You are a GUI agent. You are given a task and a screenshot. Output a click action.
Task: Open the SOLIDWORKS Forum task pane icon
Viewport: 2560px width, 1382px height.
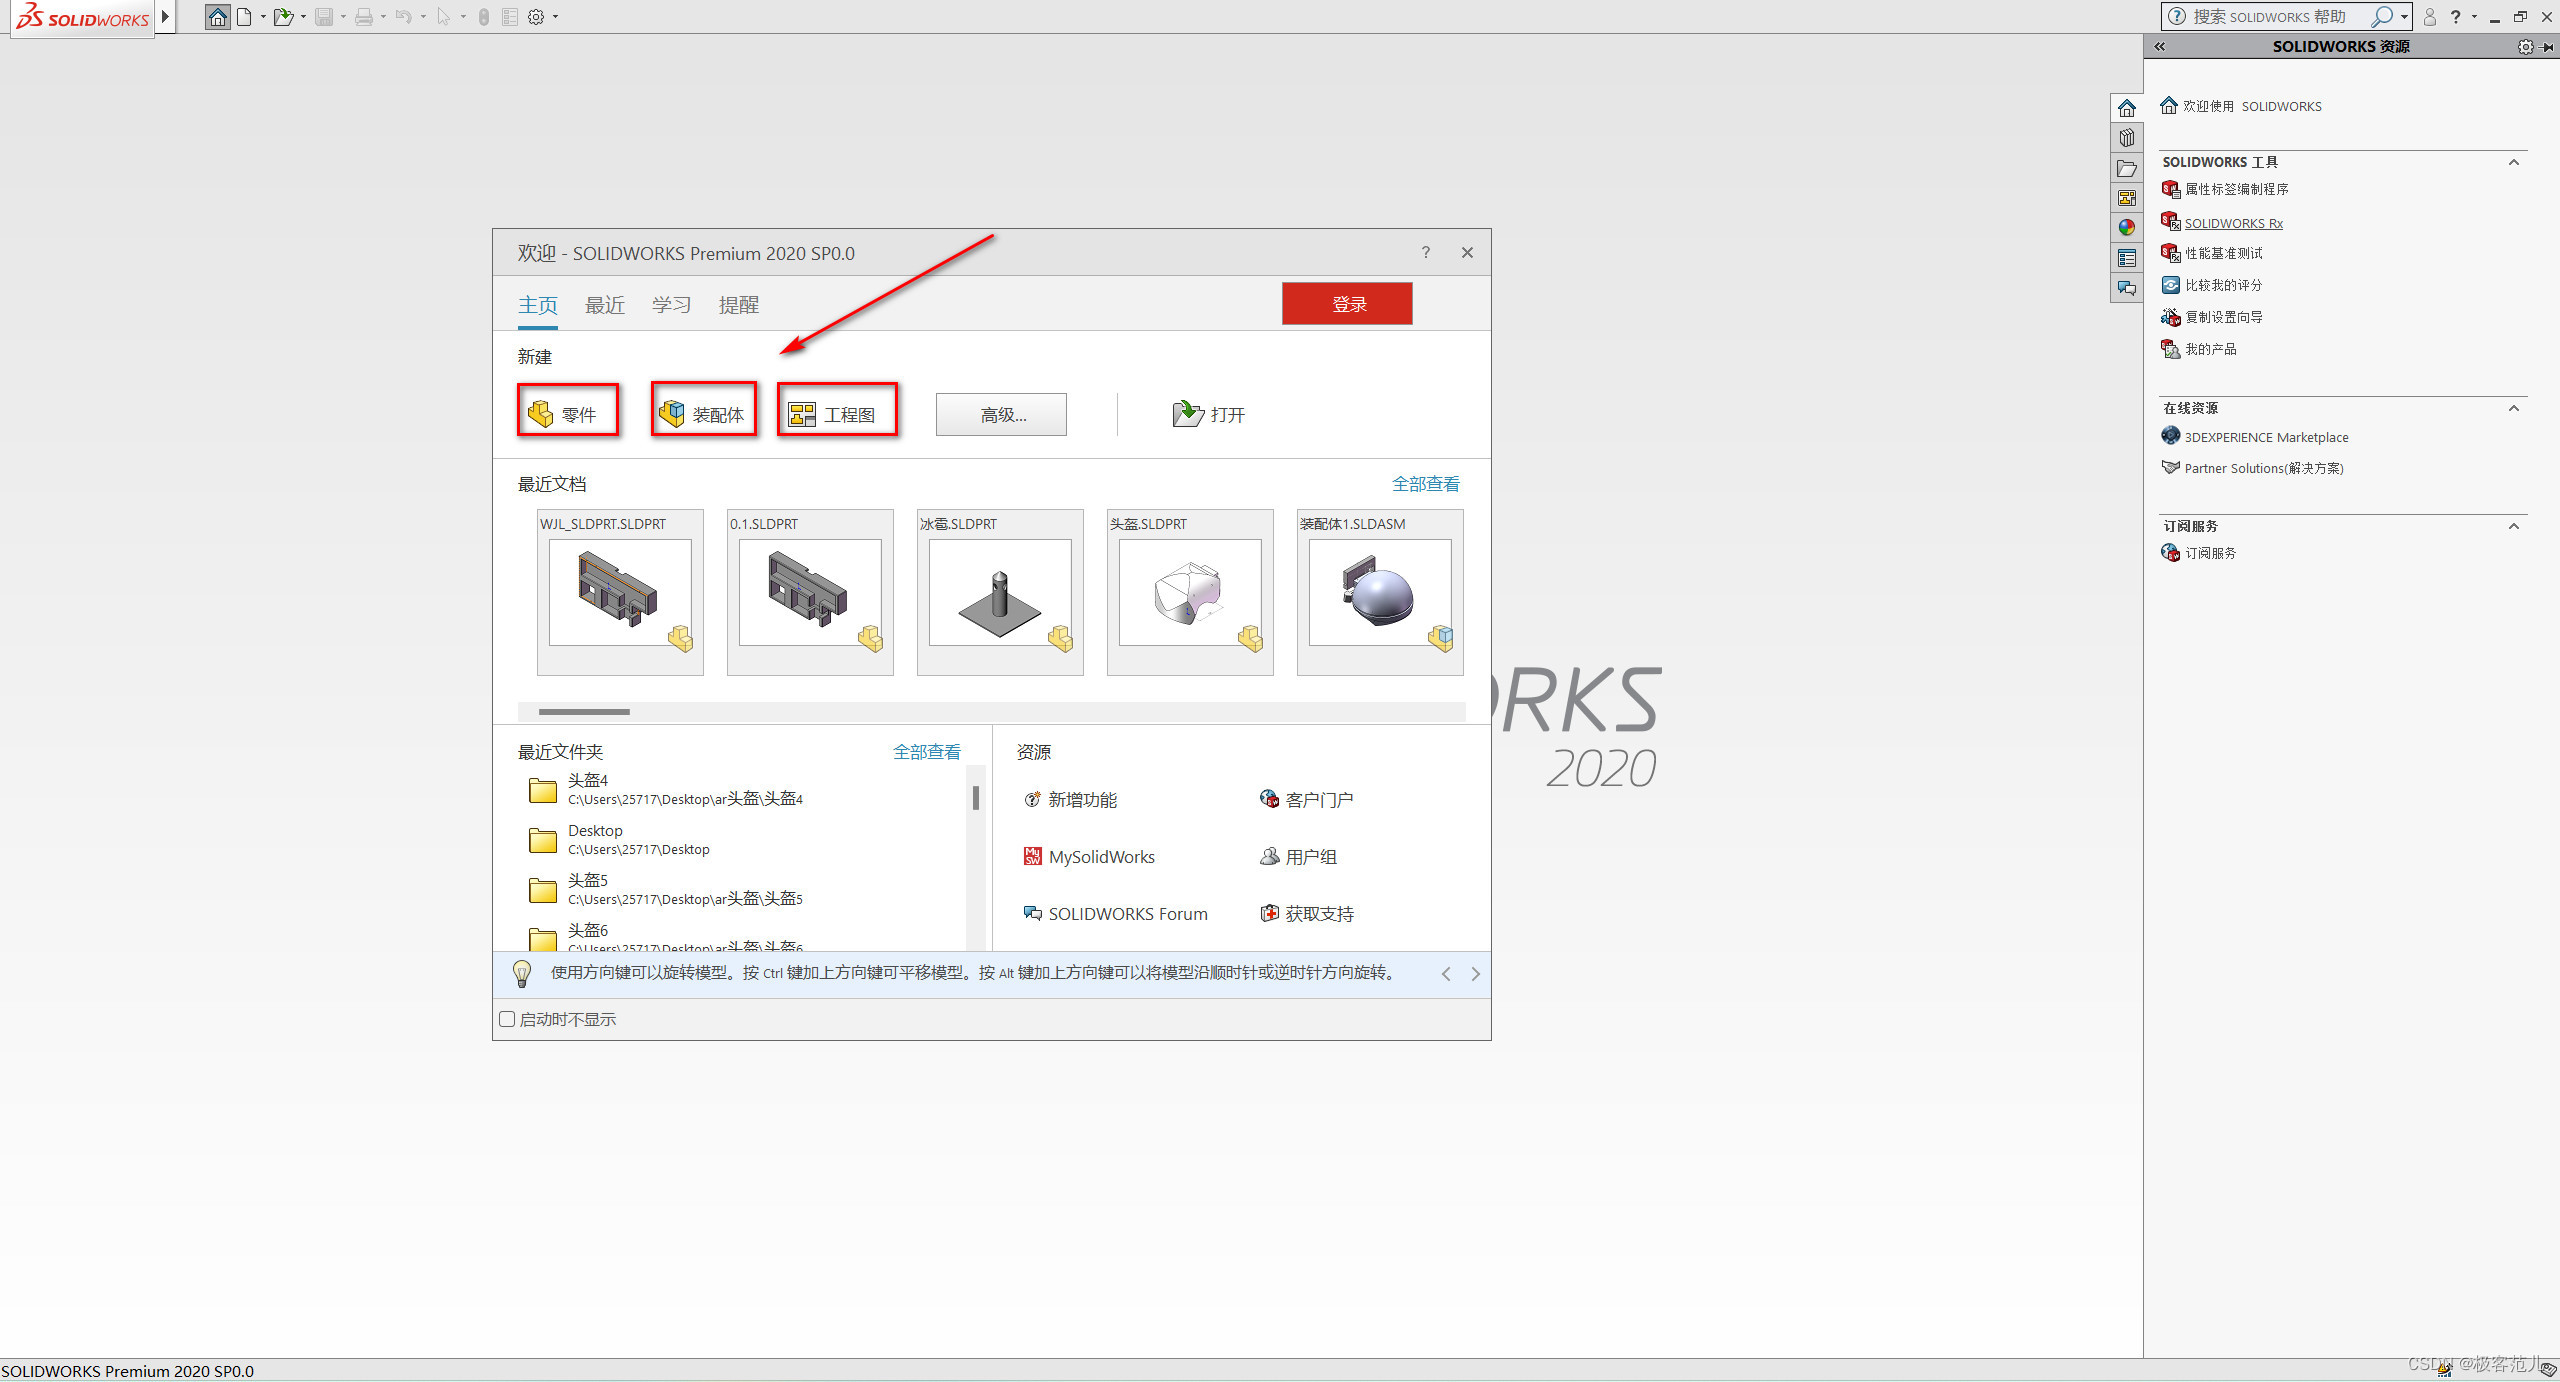2127,288
